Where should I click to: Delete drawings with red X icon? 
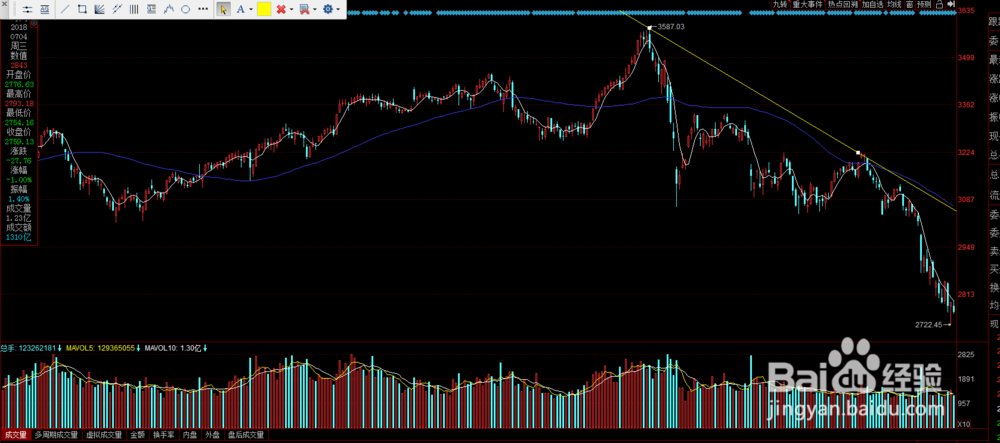(x=281, y=10)
